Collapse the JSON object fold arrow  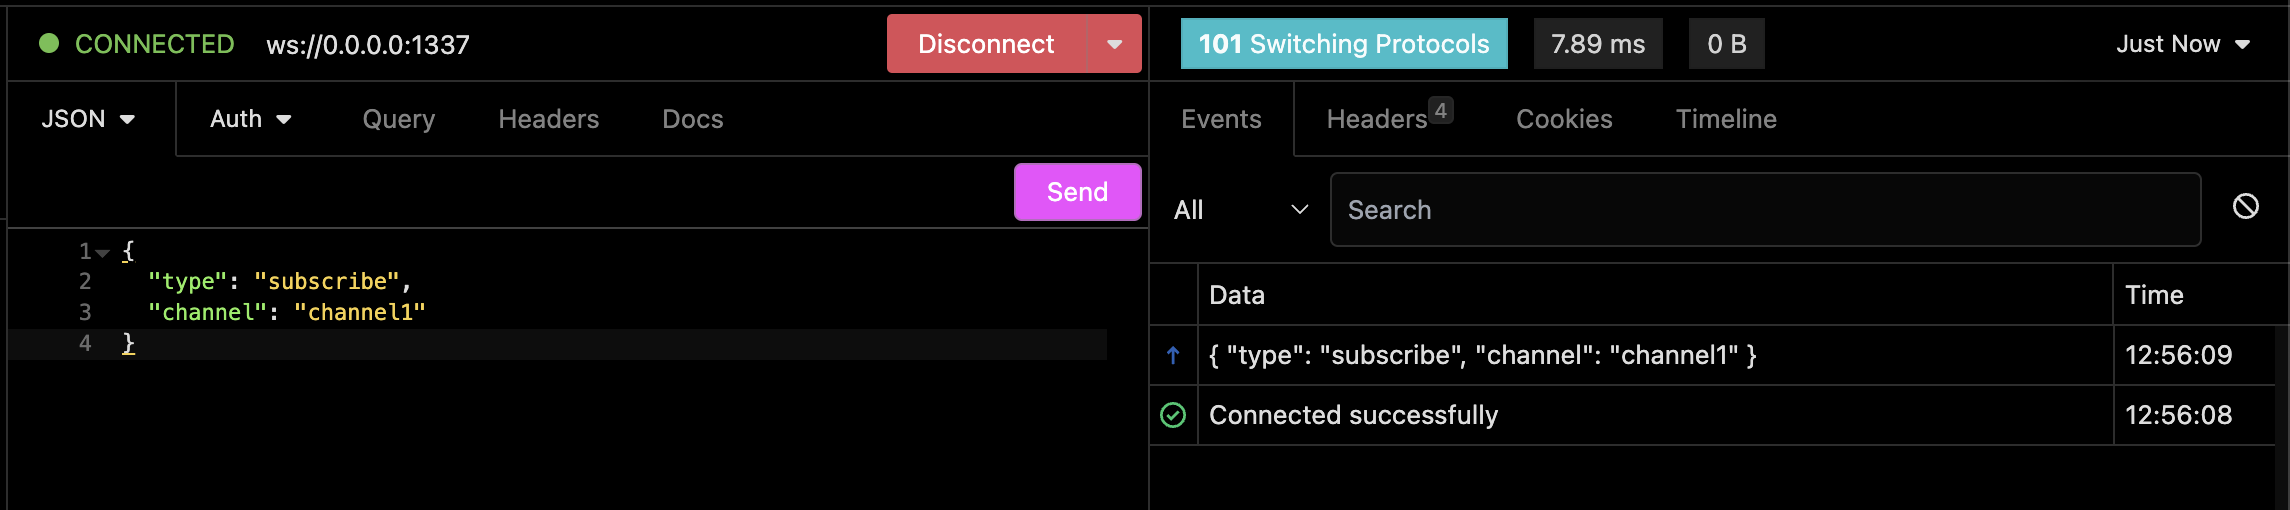pos(102,252)
